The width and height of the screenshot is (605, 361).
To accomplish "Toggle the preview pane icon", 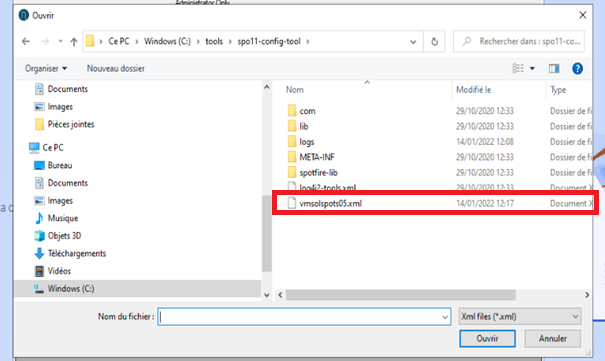I will point(554,69).
